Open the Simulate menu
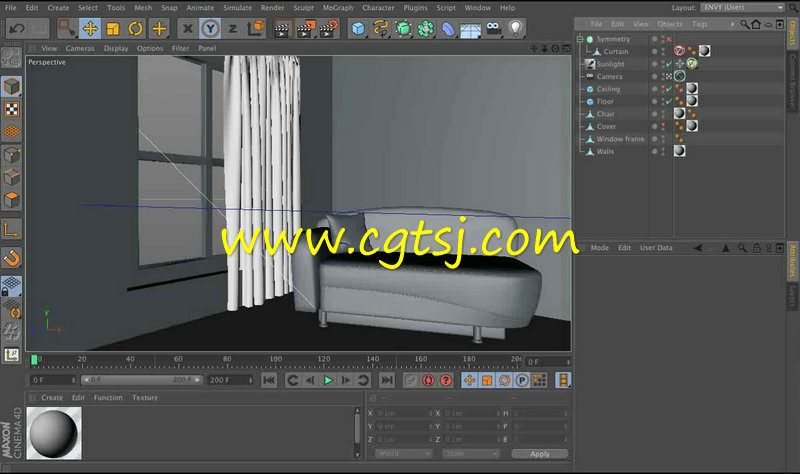This screenshot has height=474, width=800. pos(237,8)
